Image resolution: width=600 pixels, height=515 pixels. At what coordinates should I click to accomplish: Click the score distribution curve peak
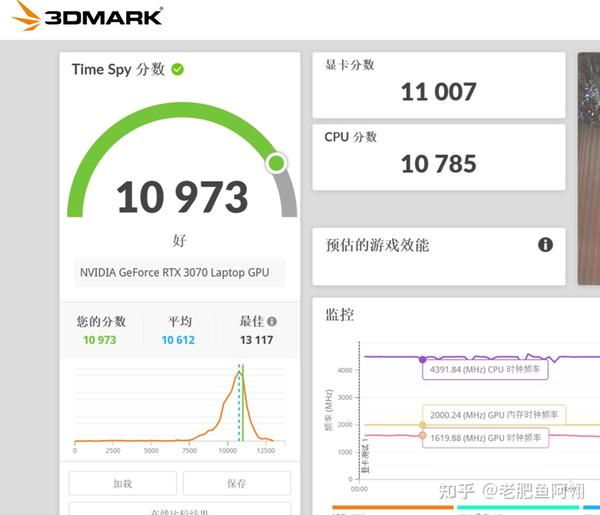(x=239, y=372)
